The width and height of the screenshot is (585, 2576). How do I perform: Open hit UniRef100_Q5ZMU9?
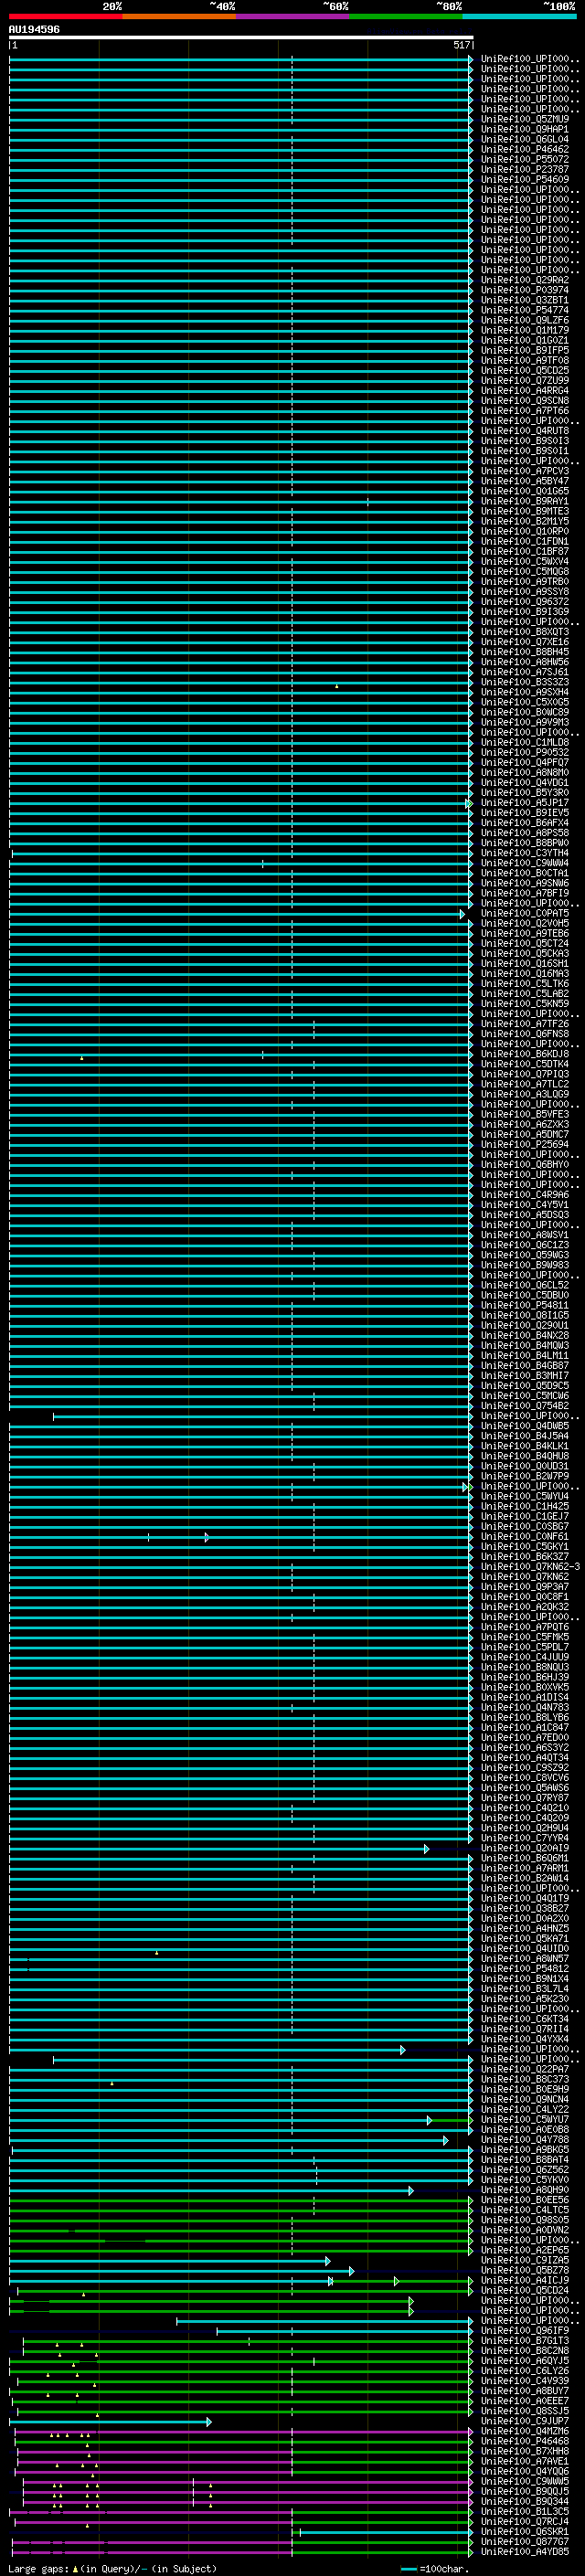tap(525, 119)
